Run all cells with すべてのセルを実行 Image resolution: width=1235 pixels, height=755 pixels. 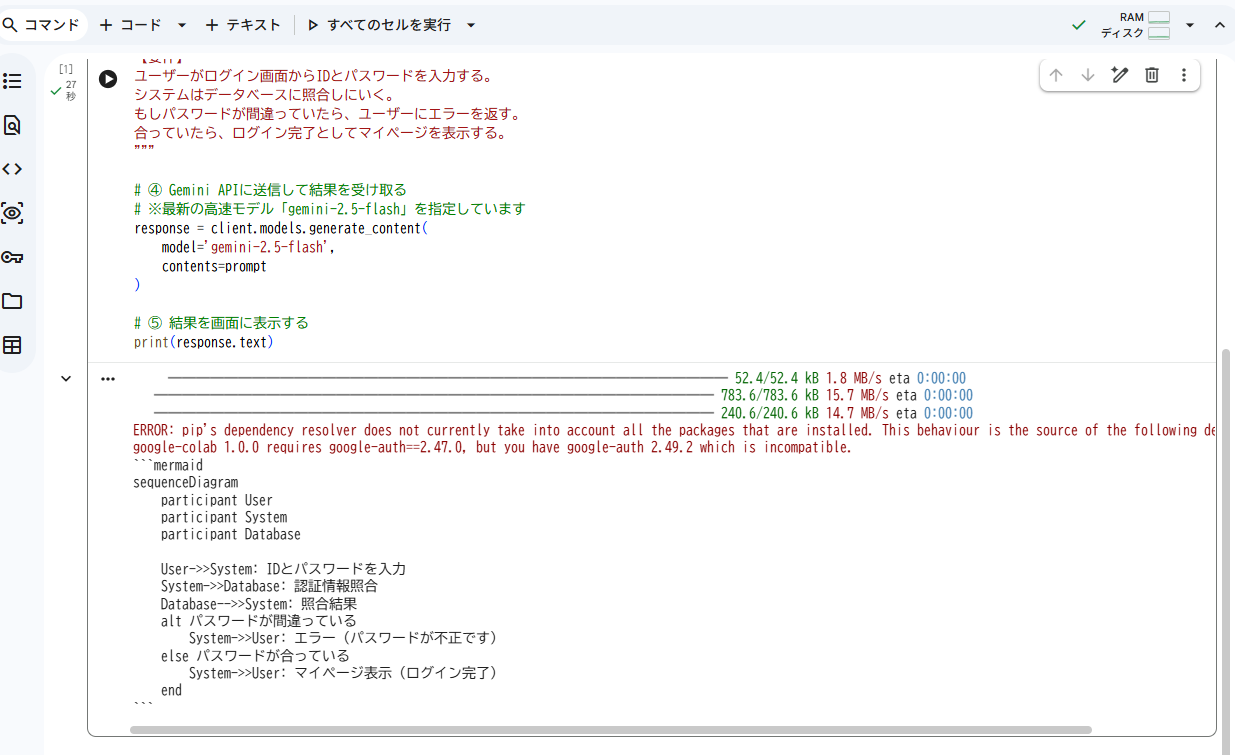tap(379, 25)
